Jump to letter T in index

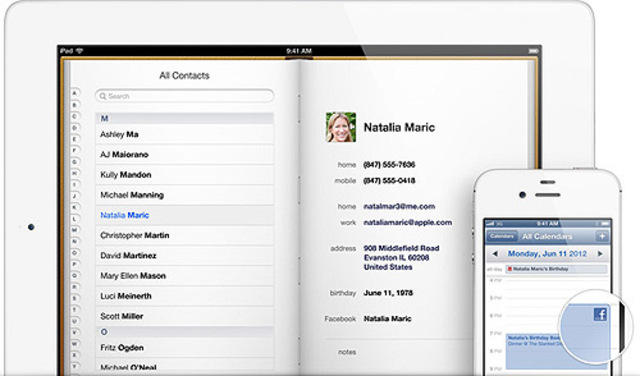point(75,310)
